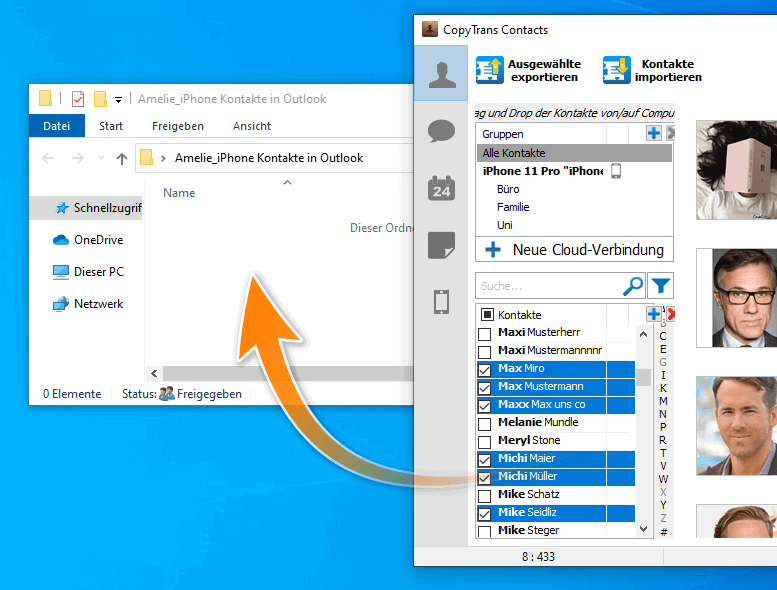Check the Mike Schatz checkbox

point(485,496)
